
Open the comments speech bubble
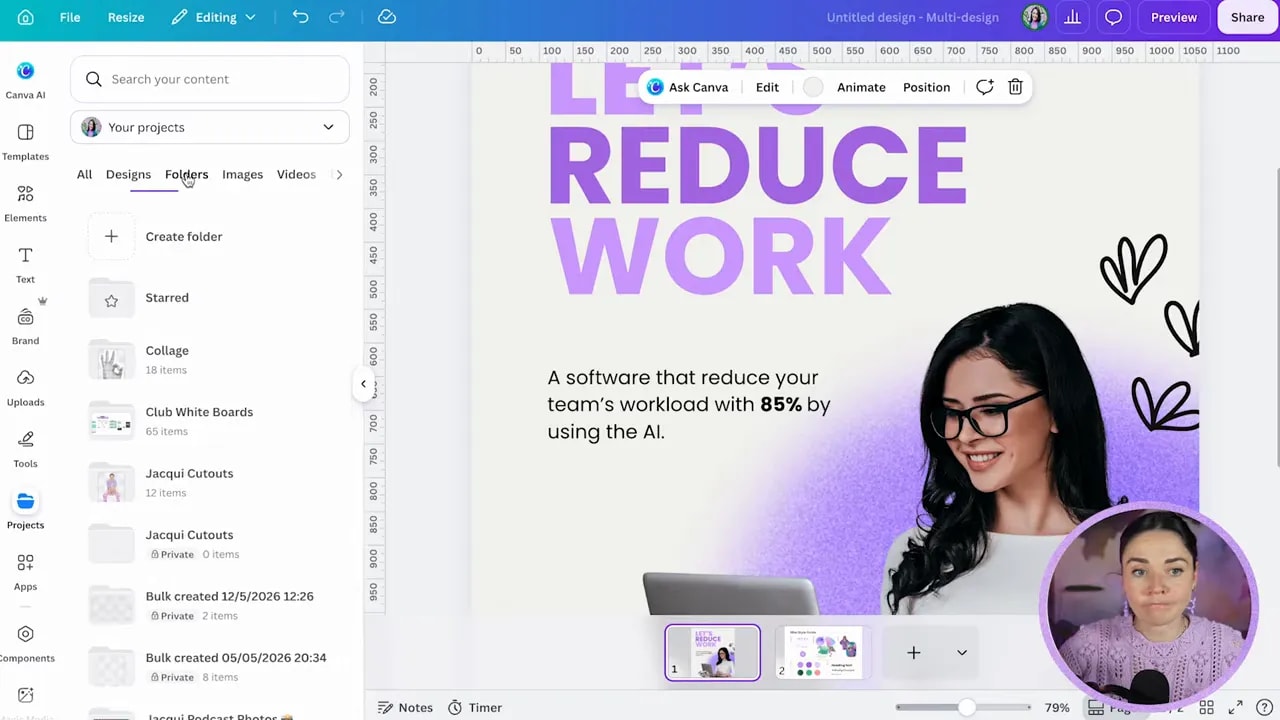1113,17
